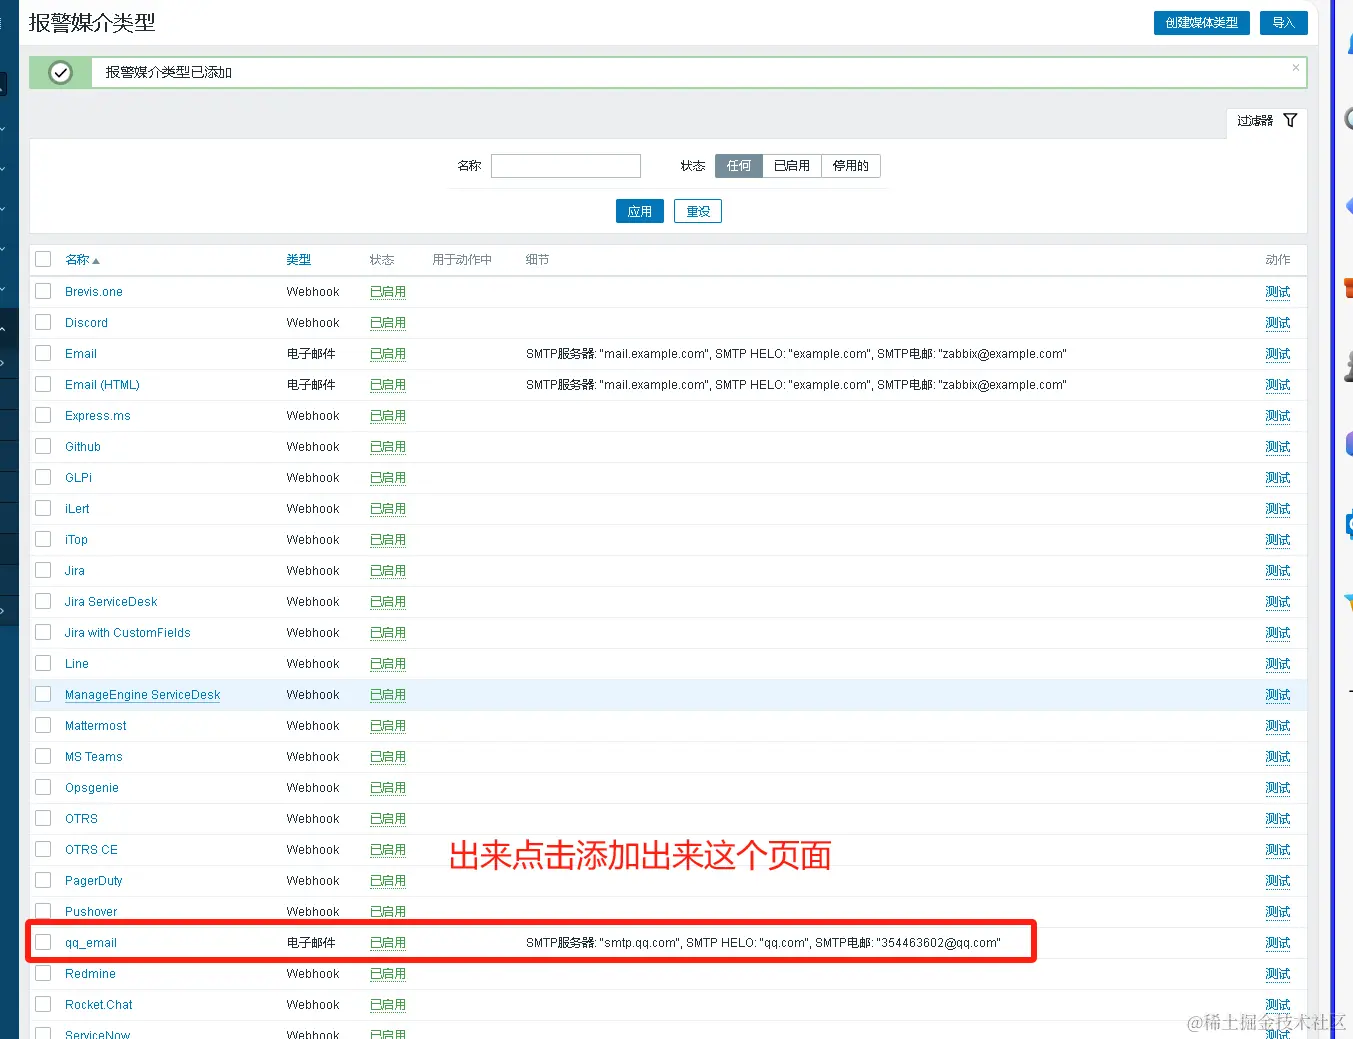Check the Line row checkbox
This screenshot has height=1039, width=1353.
[43, 663]
